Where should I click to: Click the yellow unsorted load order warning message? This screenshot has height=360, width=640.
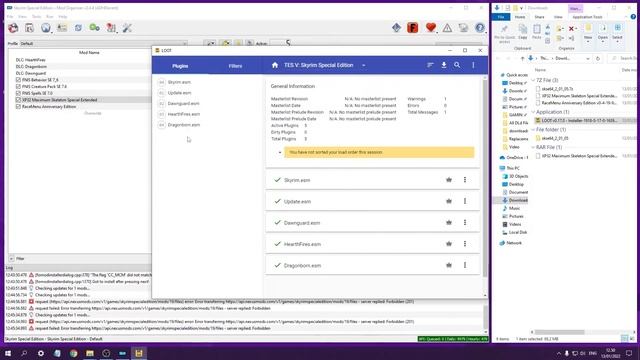click(x=379, y=152)
